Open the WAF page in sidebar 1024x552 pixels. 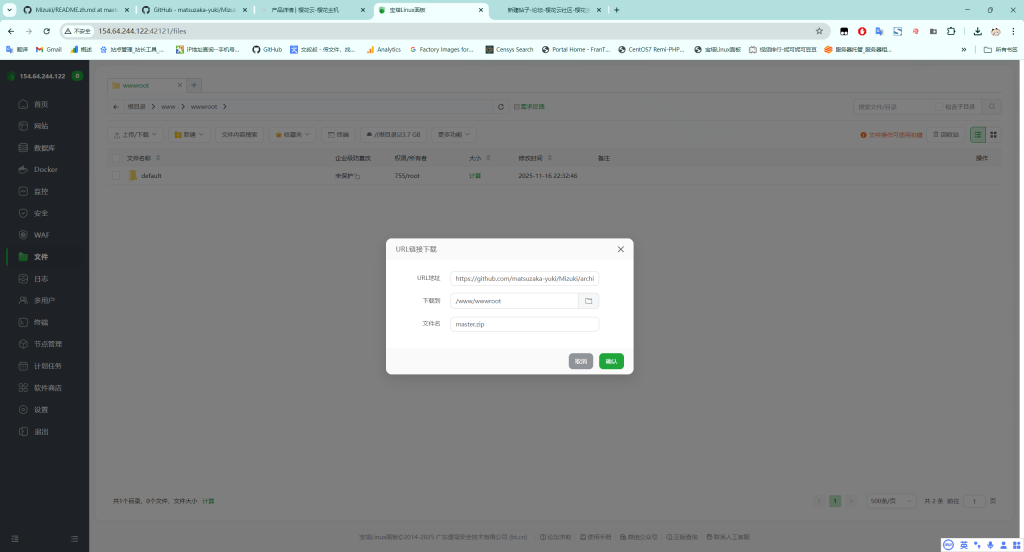(x=41, y=235)
